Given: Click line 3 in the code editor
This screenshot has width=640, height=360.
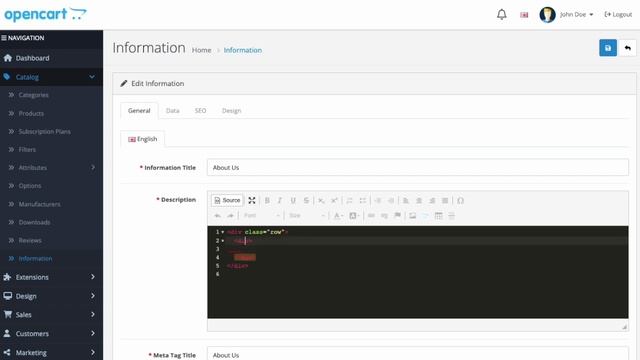Looking at the screenshot, I should 418,249.
